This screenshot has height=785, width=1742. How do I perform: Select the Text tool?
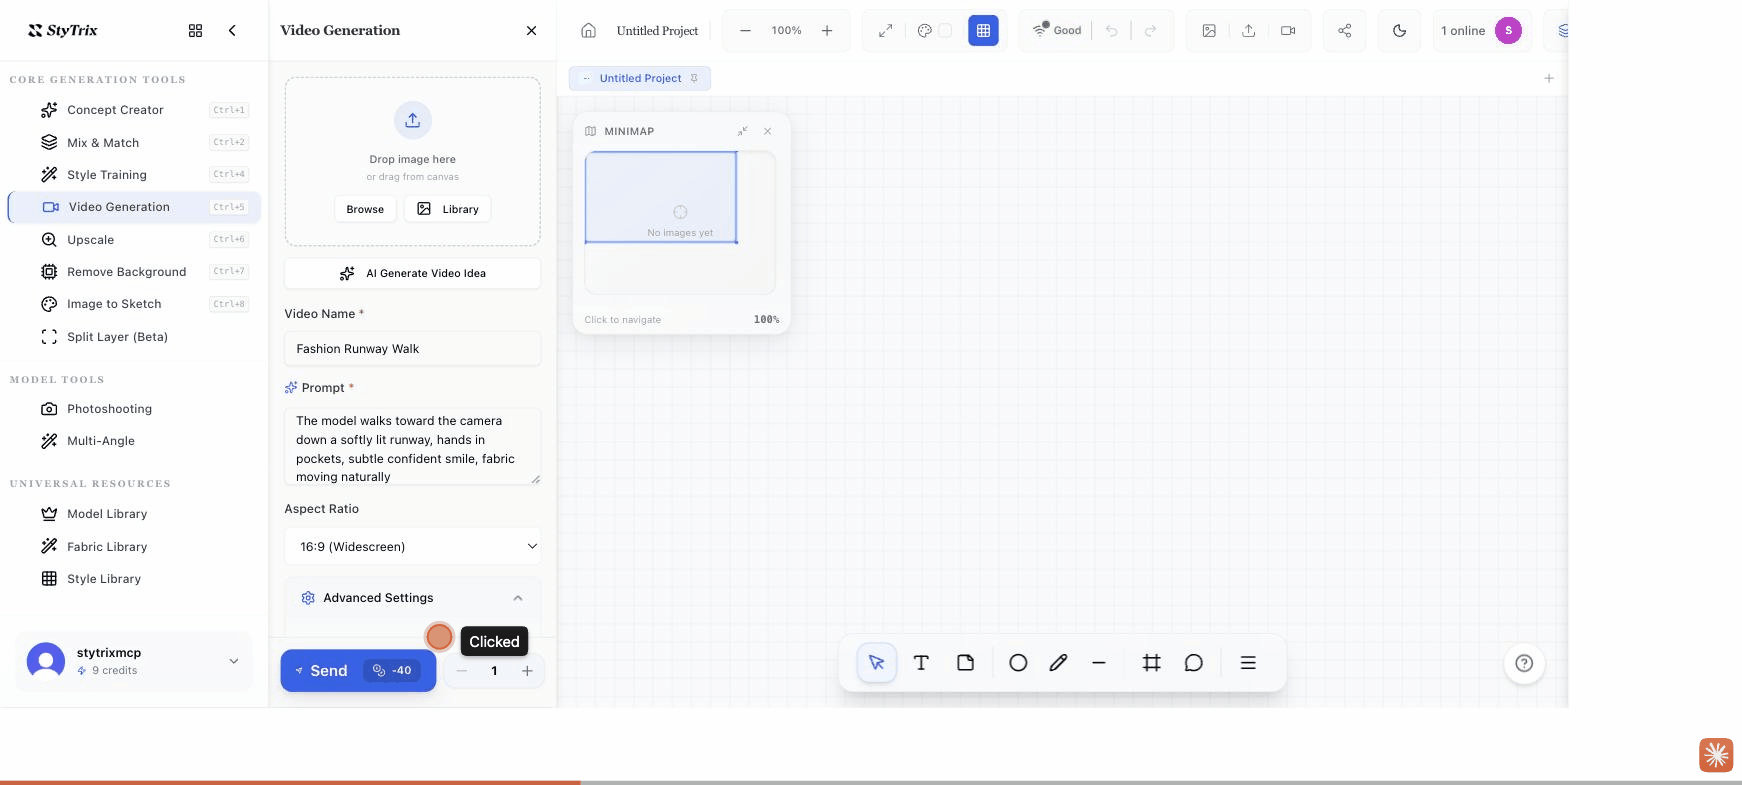tap(921, 663)
